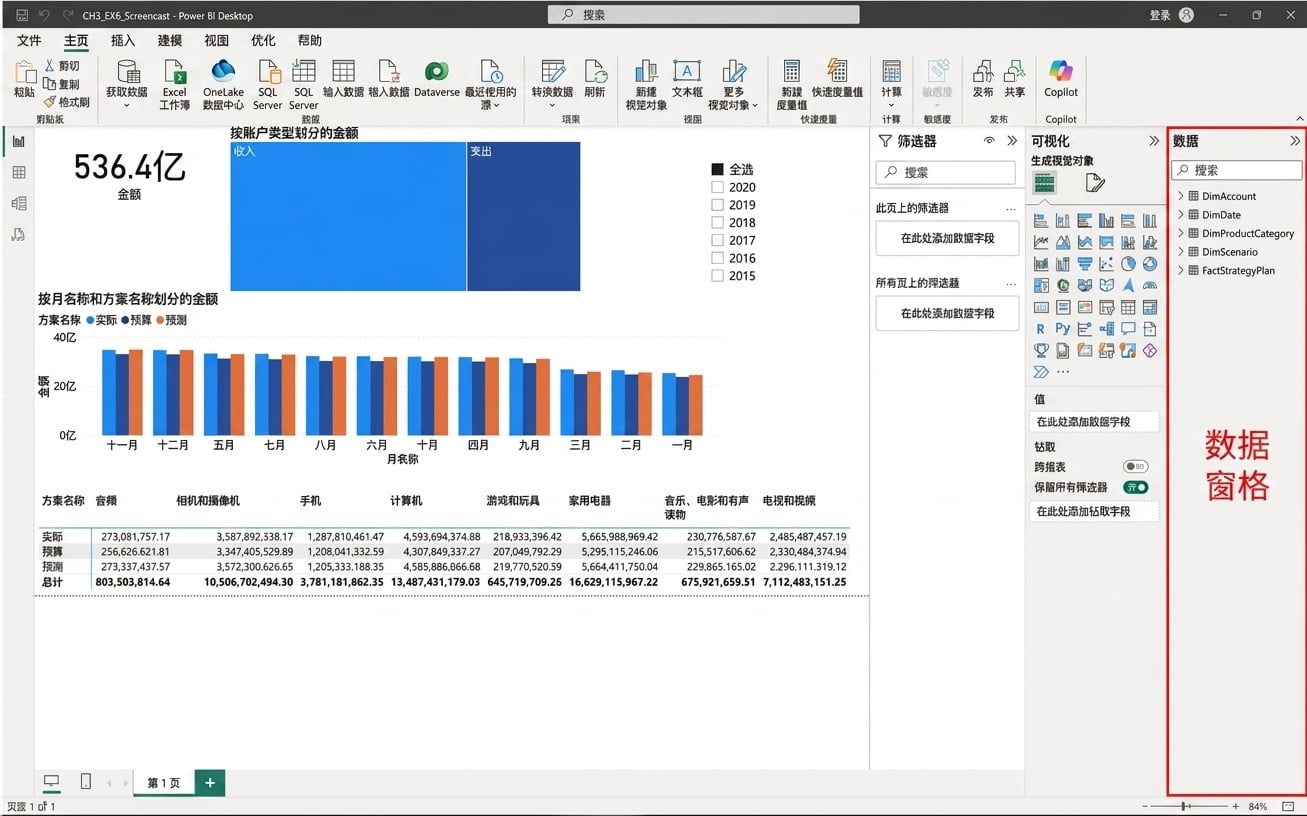Select the Format painter (格式刷) icon

49,102
